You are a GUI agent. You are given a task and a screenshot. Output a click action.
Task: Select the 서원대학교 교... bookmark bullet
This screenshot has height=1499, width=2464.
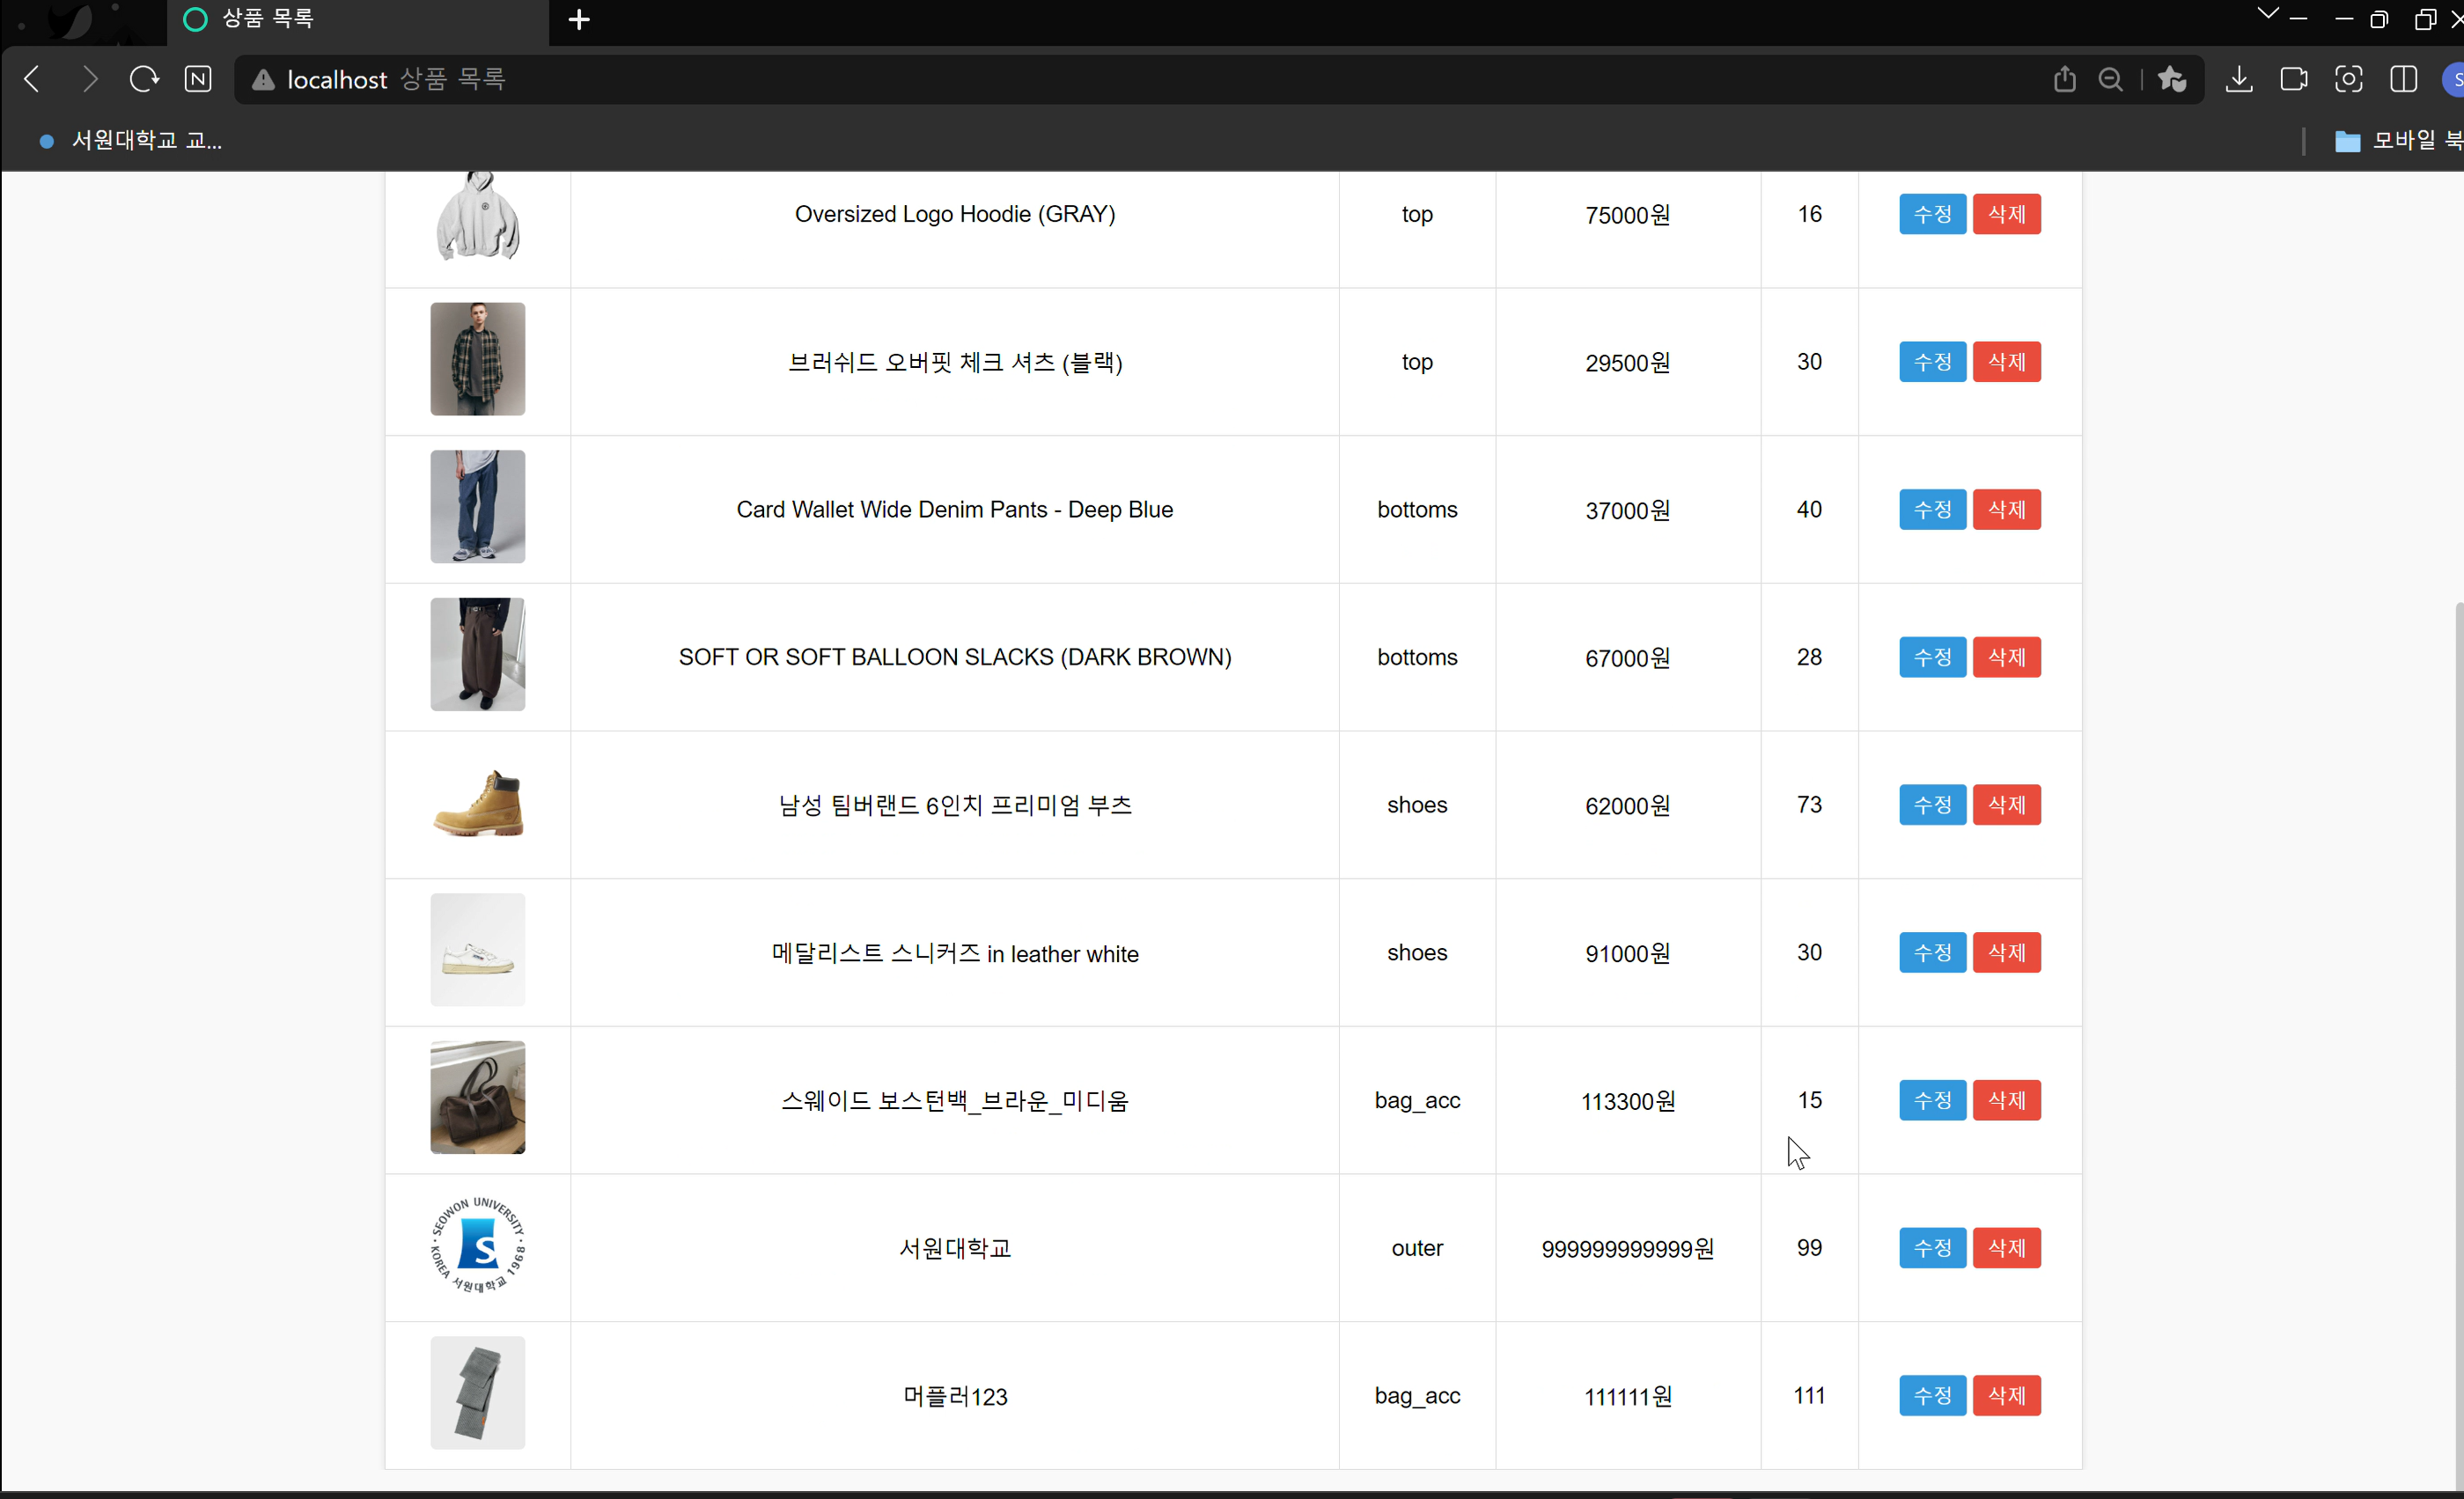pos(45,141)
